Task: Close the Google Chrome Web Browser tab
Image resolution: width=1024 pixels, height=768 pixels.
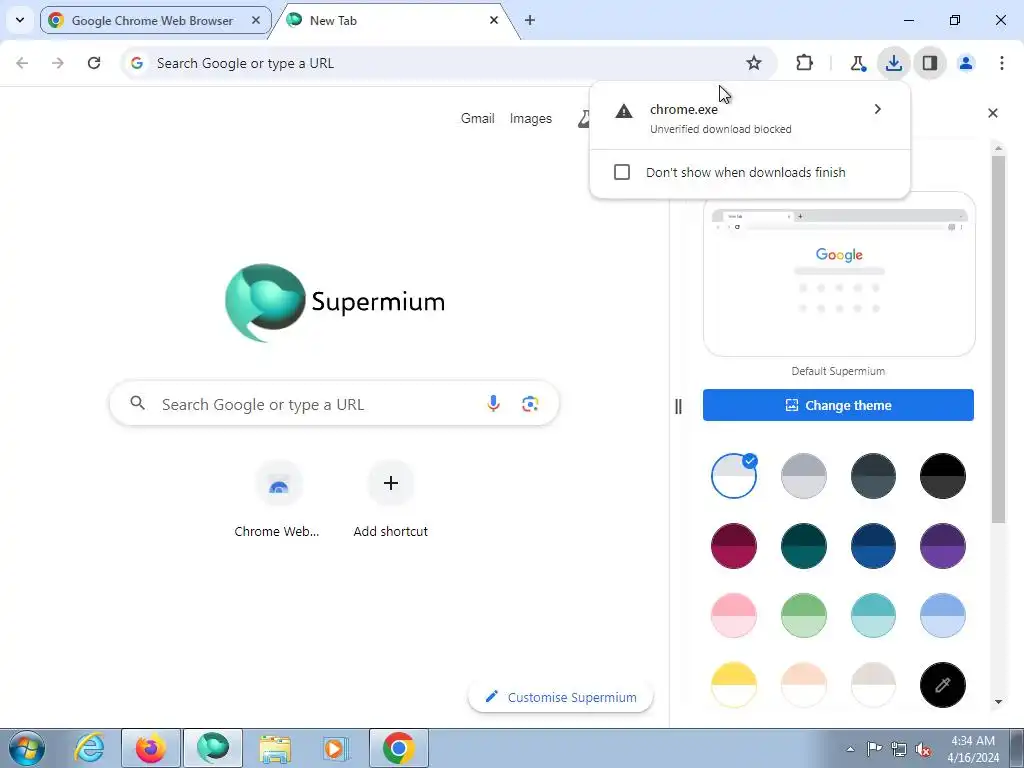Action: (x=256, y=20)
